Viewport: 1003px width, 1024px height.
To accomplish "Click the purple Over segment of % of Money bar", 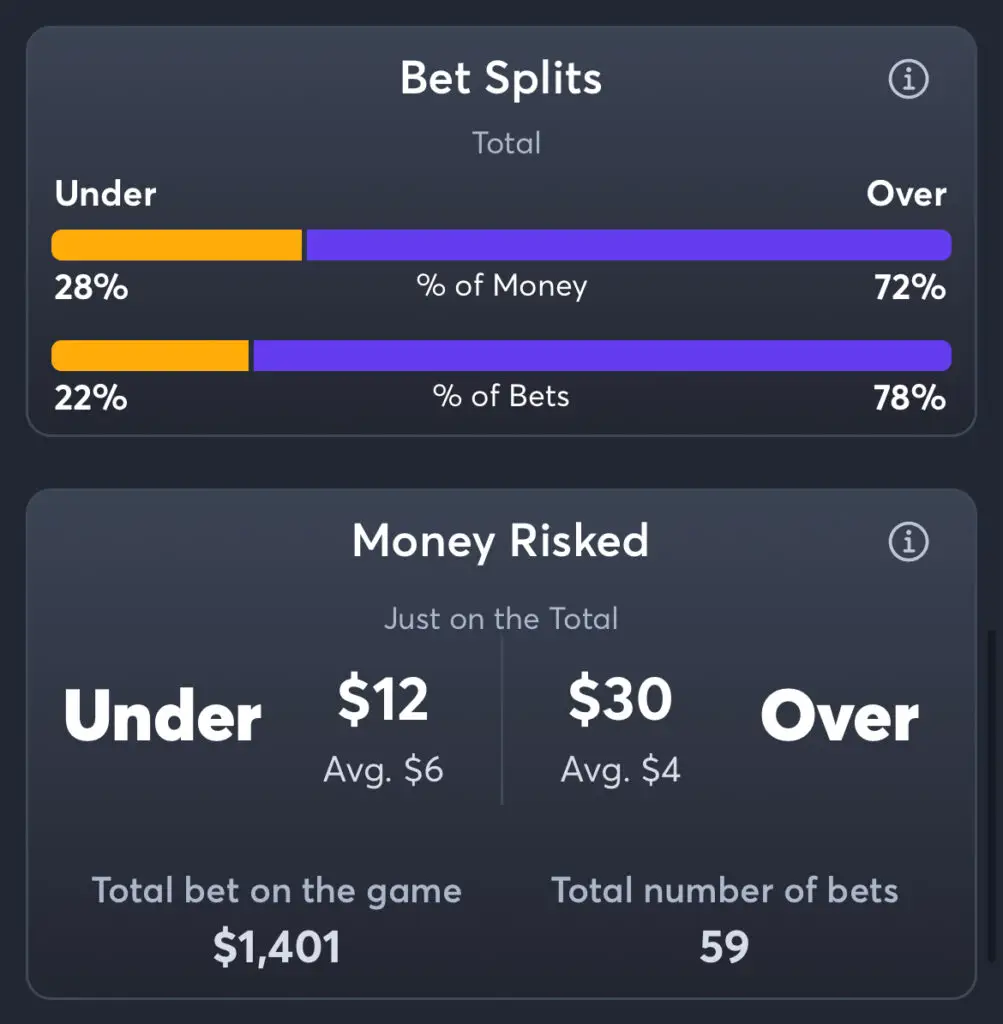I will tap(629, 245).
